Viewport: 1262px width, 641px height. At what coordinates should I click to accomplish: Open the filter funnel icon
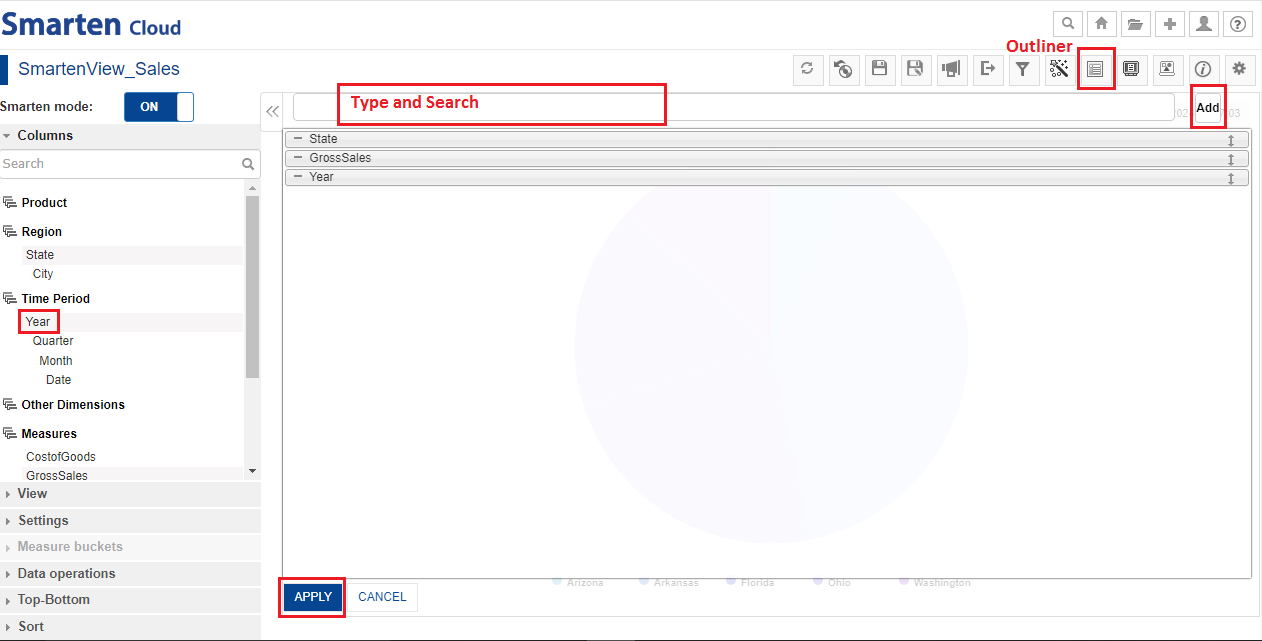1023,69
